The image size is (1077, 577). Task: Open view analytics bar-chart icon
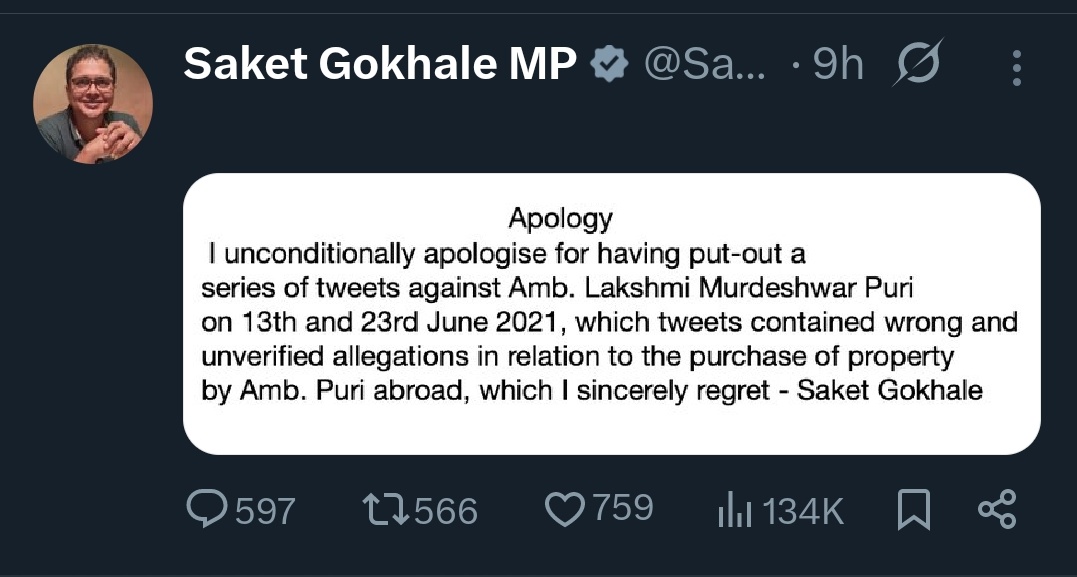(734, 511)
